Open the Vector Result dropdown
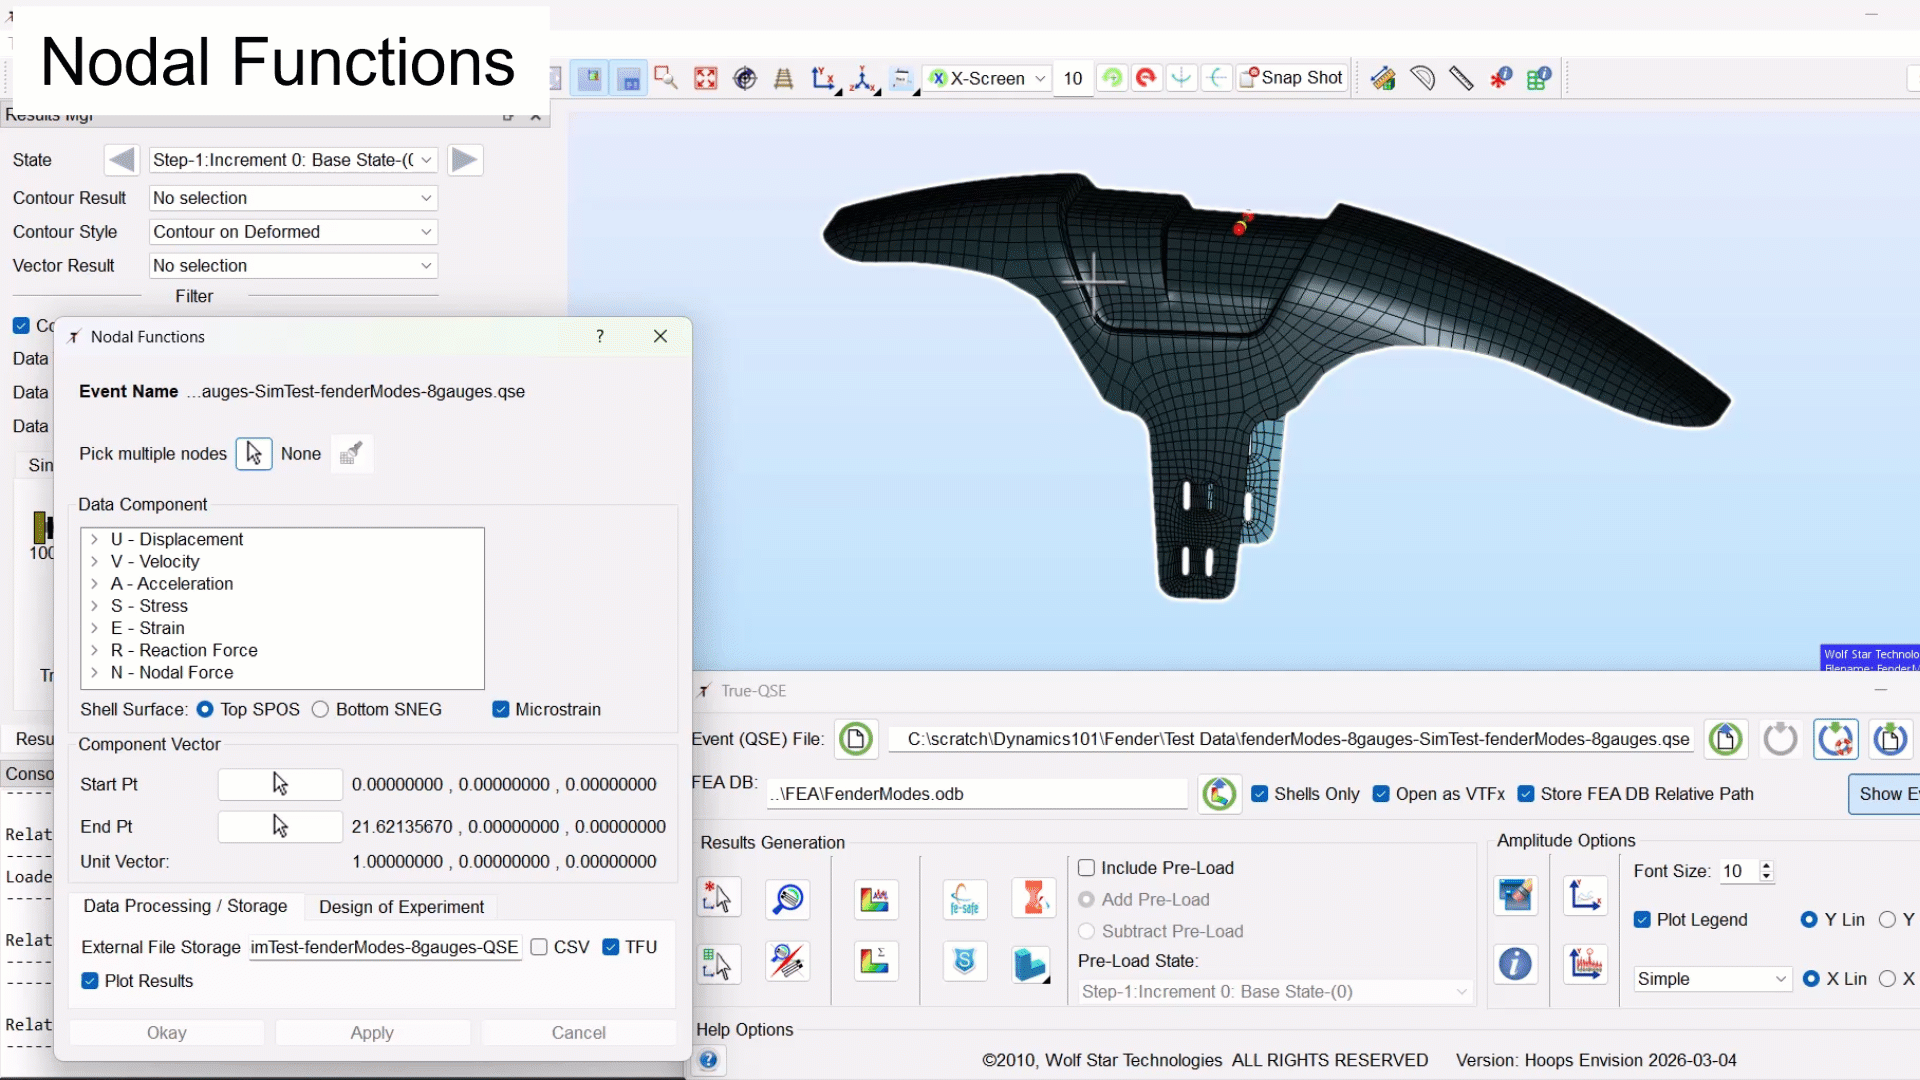This screenshot has height=1080, width=1920. coord(293,266)
